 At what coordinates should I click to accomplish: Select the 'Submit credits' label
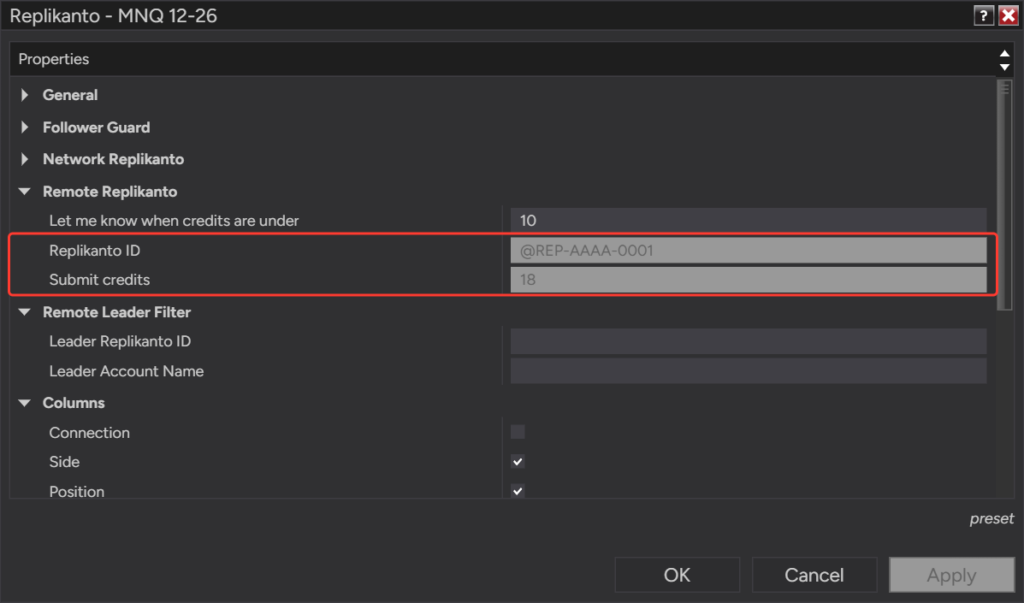[99, 280]
